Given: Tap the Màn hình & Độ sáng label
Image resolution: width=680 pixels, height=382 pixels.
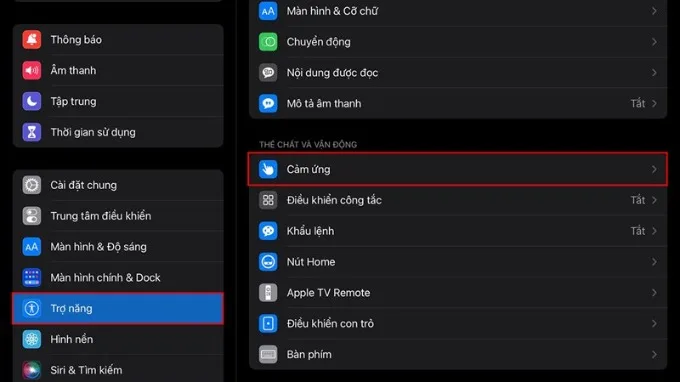Looking at the screenshot, I should 98,247.
